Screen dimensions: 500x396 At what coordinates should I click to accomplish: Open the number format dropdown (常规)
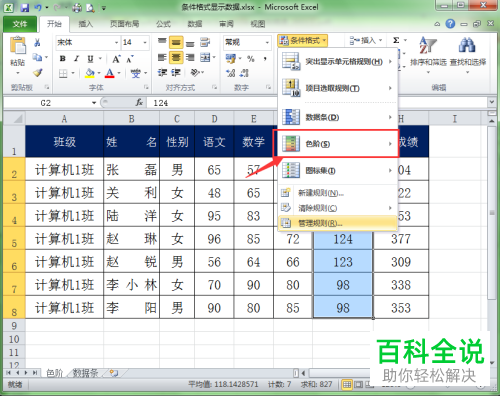point(267,43)
